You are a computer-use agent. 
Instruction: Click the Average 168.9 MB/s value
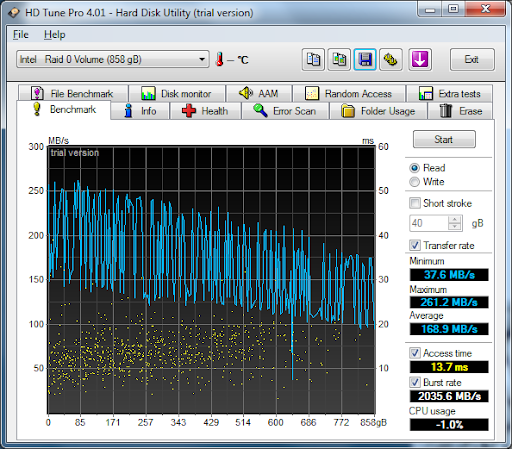point(449,329)
